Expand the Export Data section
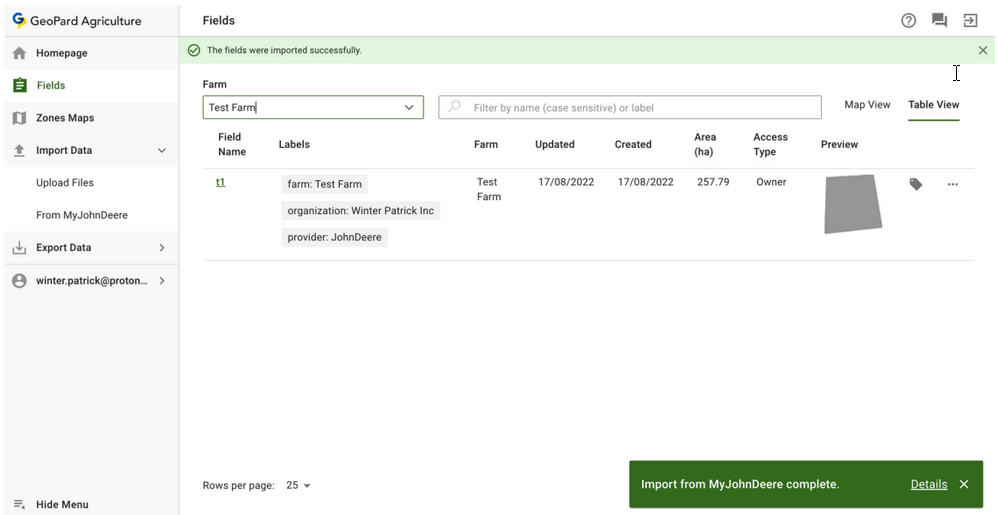Viewport: 998px width, 515px height. [x=162, y=247]
